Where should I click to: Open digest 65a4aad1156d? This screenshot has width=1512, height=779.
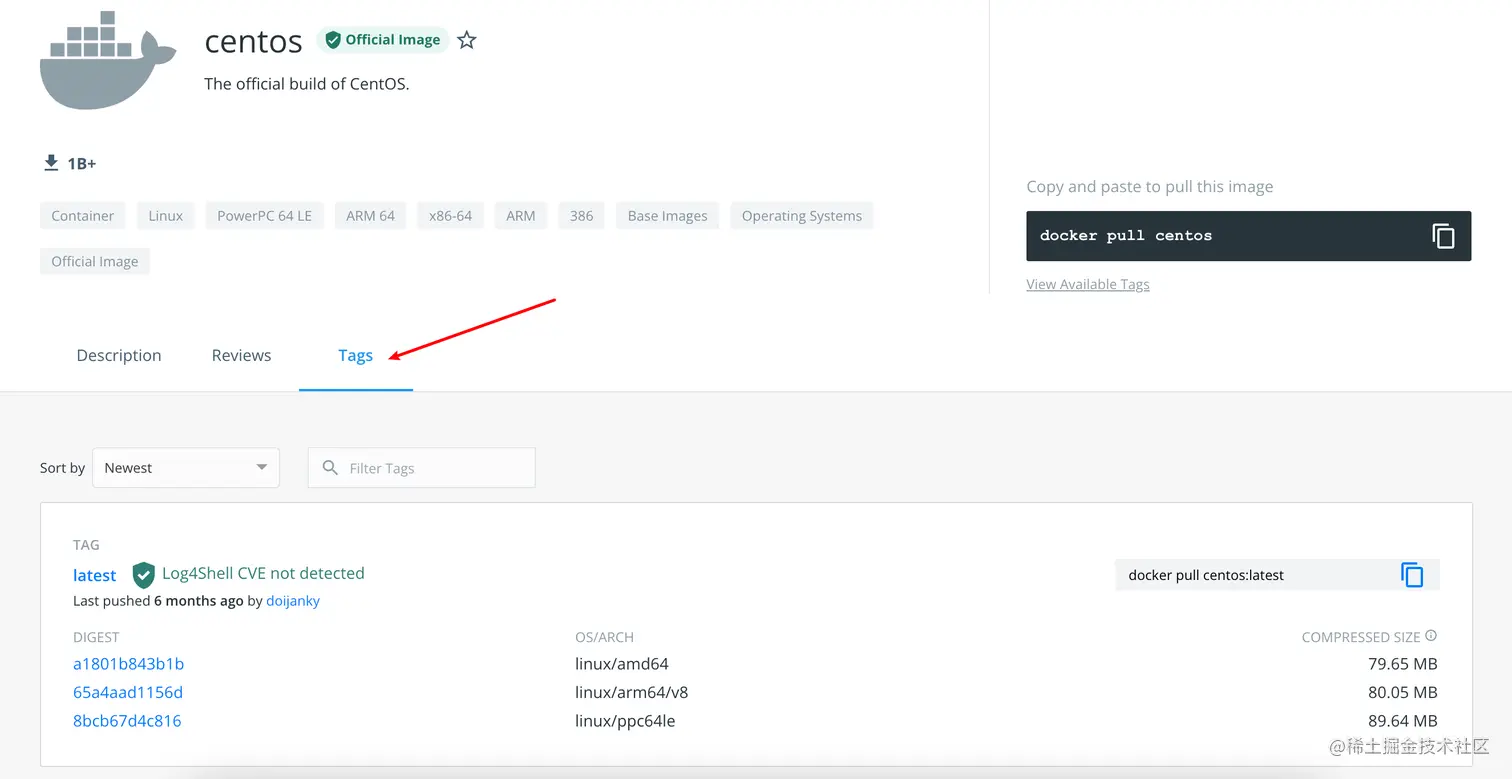click(x=128, y=692)
